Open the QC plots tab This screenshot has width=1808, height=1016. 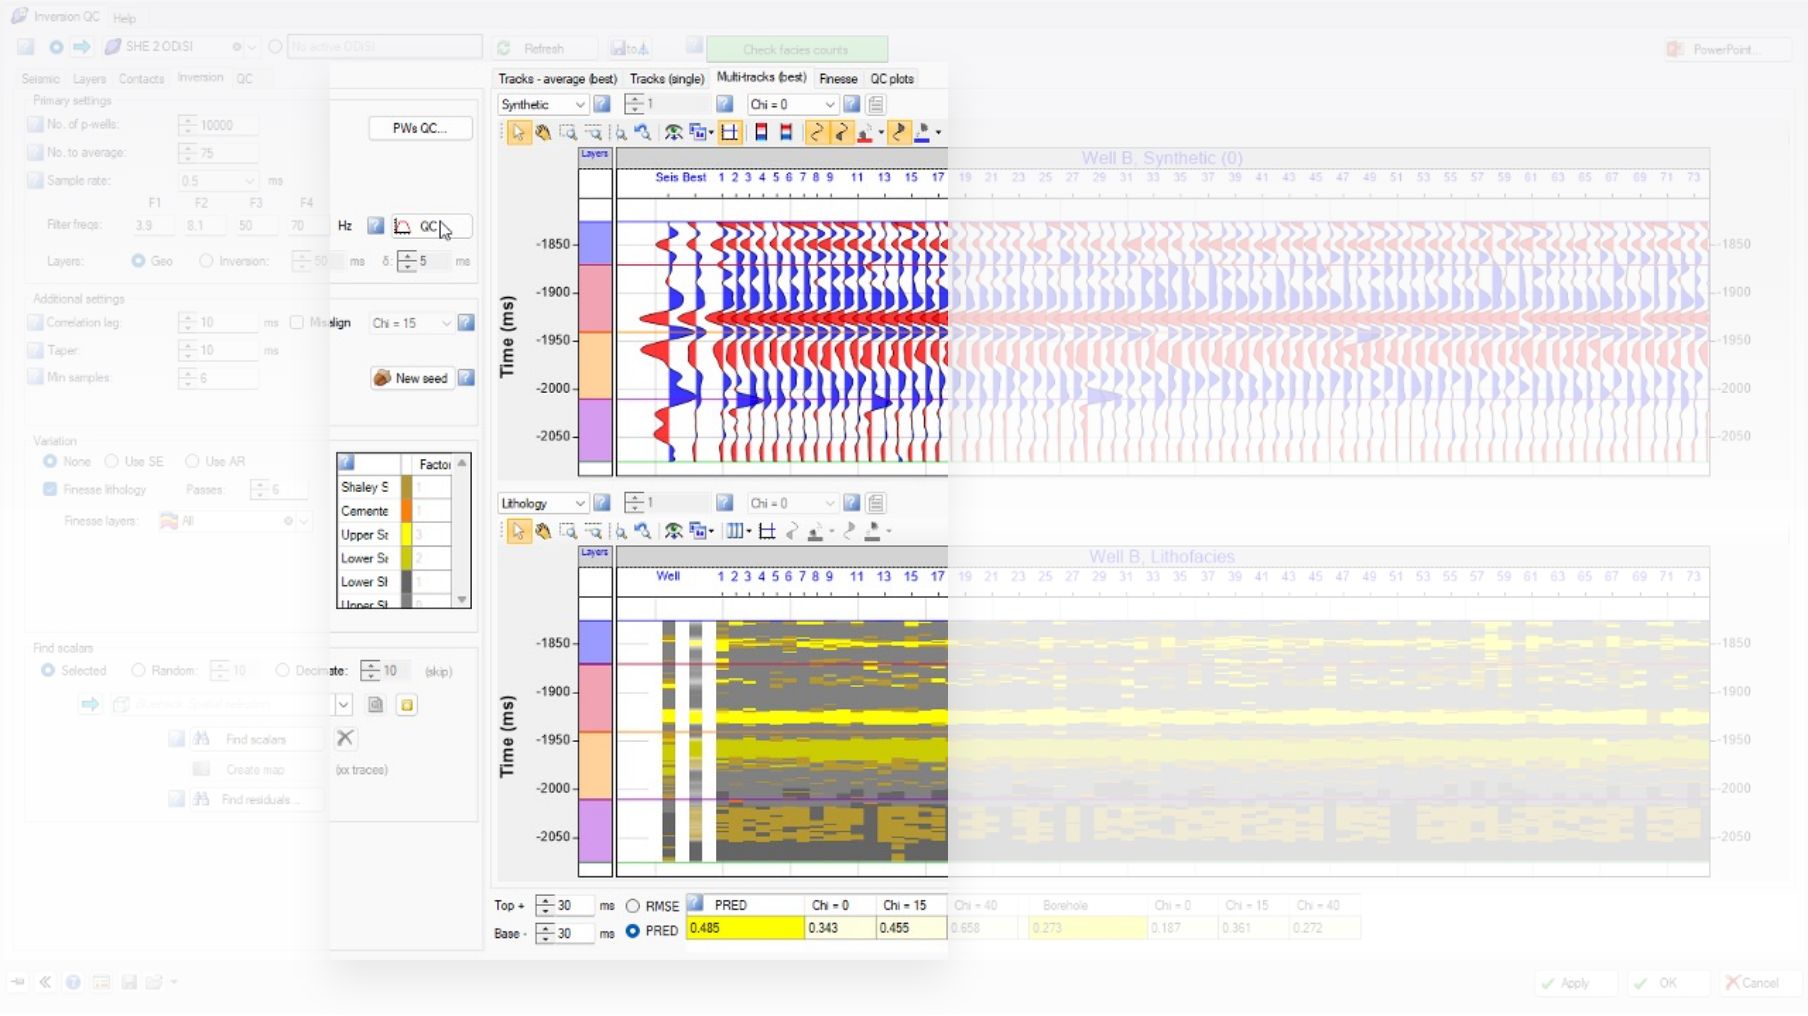(892, 79)
